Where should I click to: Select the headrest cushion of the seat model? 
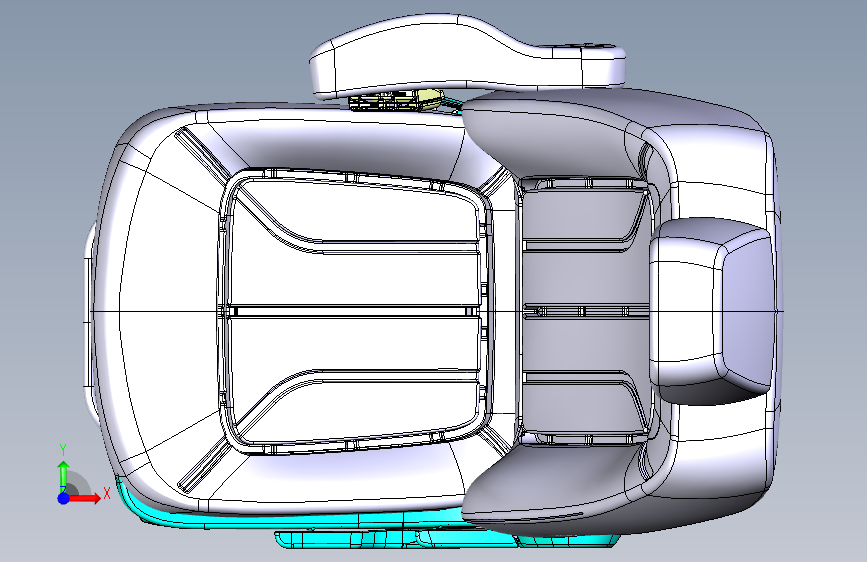(712, 310)
